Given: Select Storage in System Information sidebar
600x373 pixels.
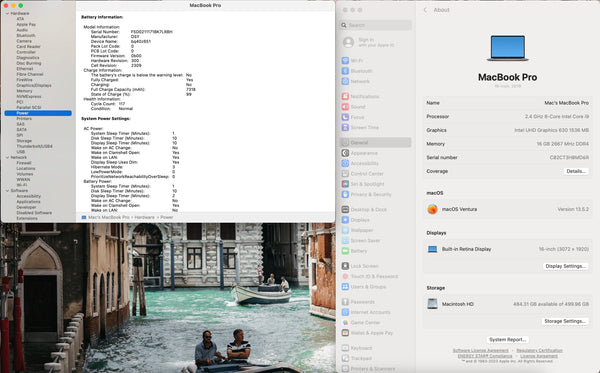Looking at the screenshot, I should (24, 141).
